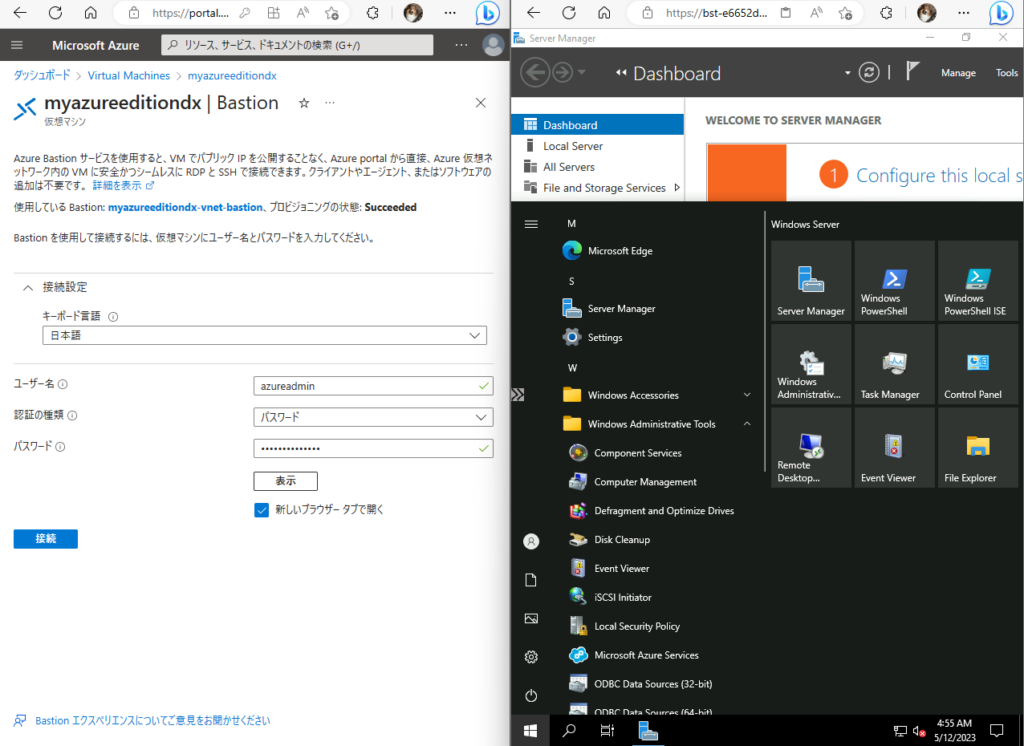Collapse Windows Administrative Tools folder
This screenshot has width=1024, height=746.
[x=746, y=424]
